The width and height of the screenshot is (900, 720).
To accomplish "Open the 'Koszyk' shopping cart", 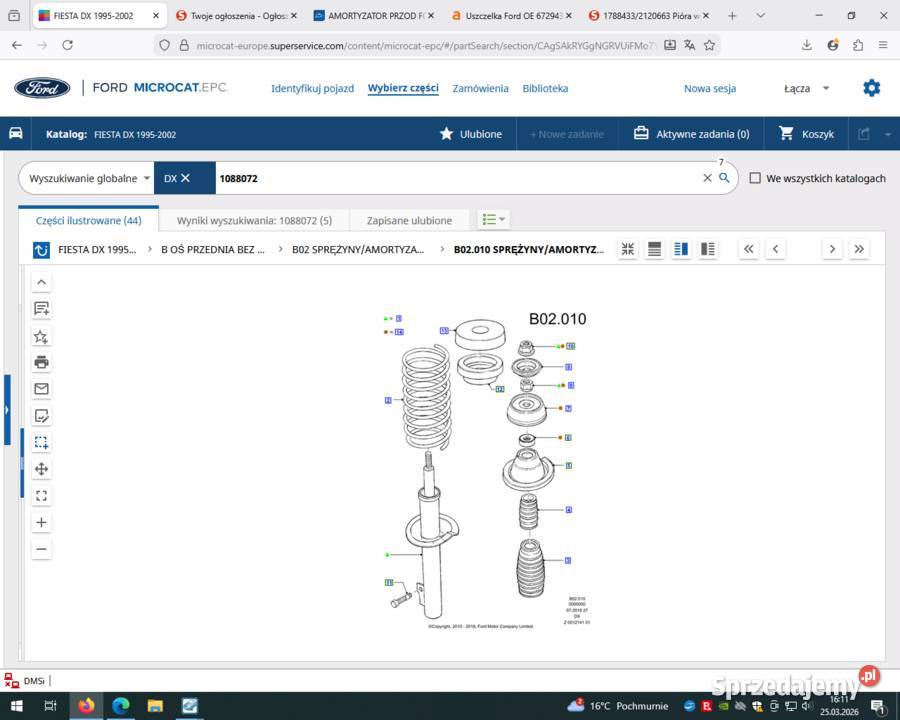I will click(806, 134).
